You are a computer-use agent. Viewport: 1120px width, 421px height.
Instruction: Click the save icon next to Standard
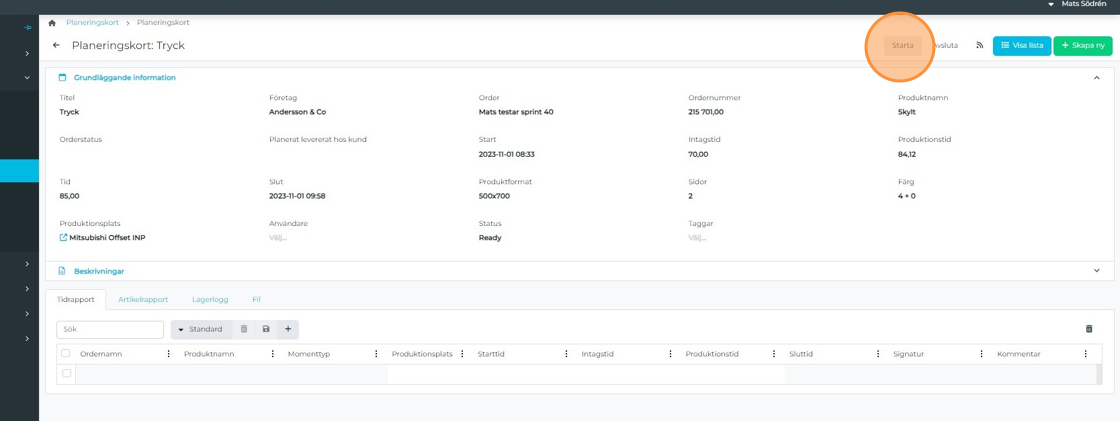click(x=266, y=329)
